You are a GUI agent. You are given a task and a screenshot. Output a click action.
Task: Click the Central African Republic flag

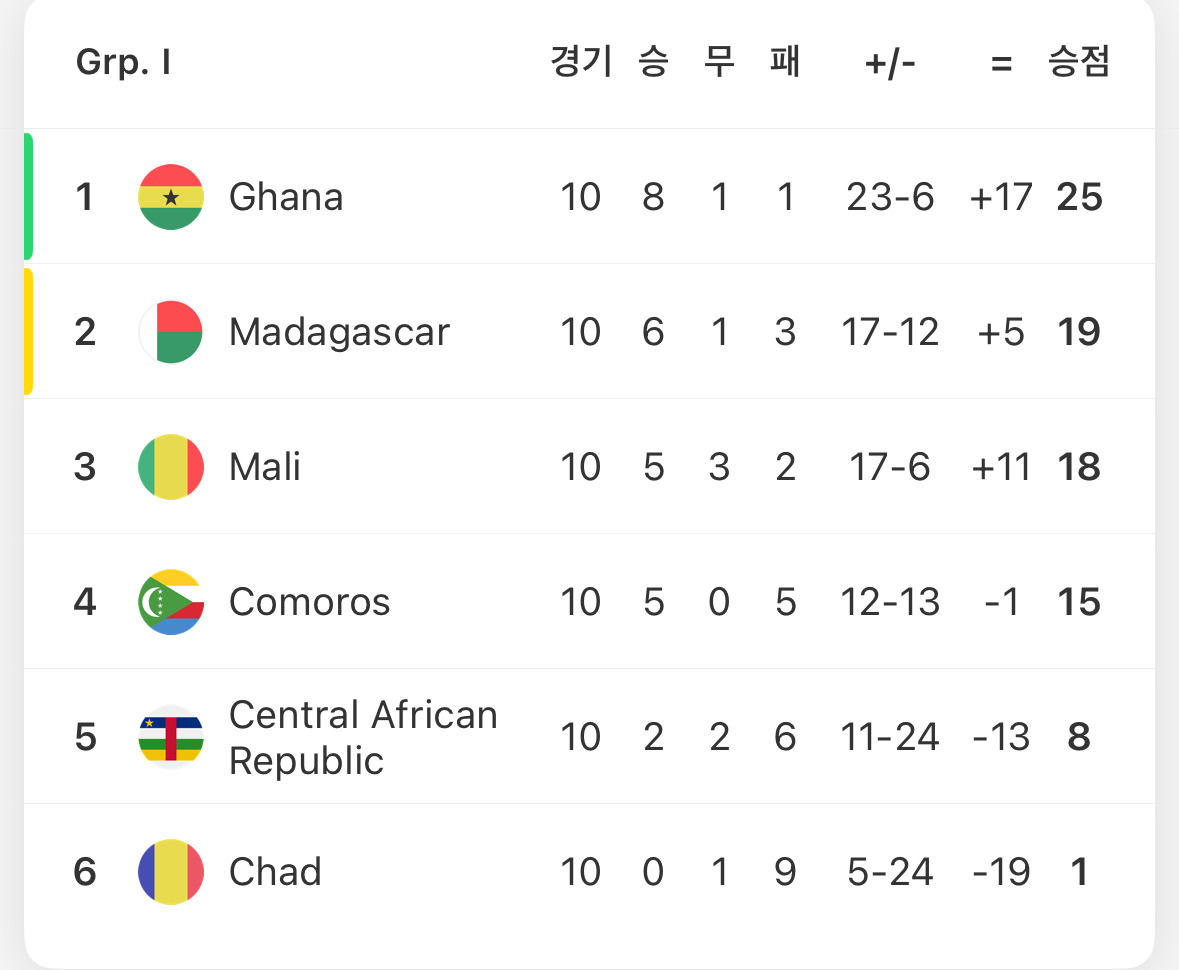coord(171,737)
